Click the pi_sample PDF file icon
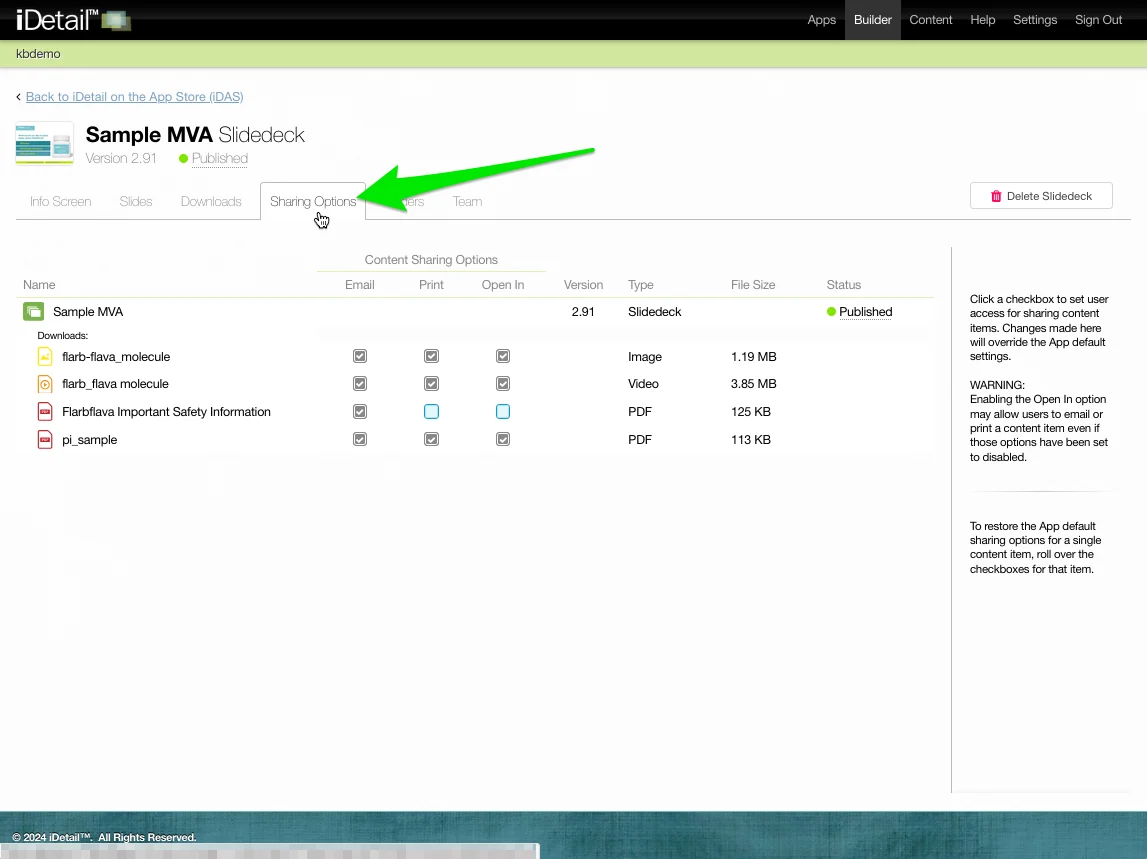The image size is (1147, 859). pos(45,440)
